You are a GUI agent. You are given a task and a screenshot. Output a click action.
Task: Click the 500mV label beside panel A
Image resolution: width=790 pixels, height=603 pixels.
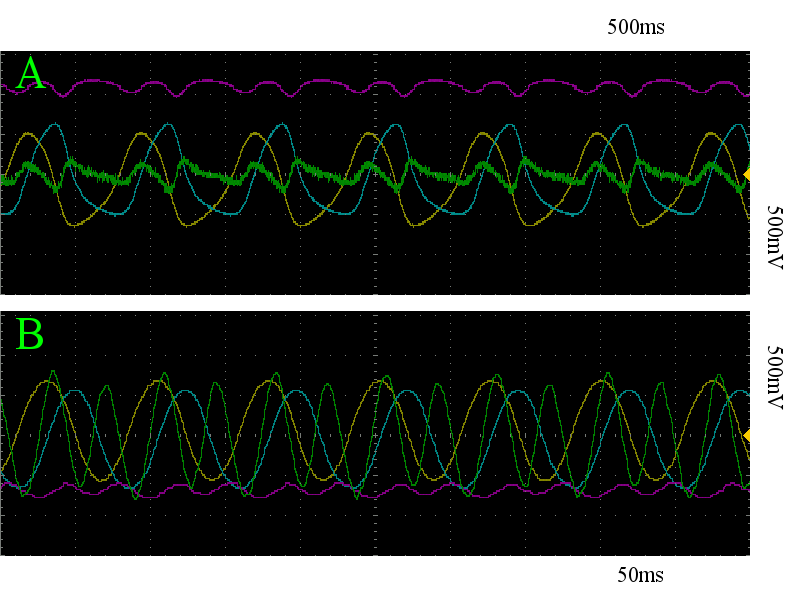coord(775,237)
